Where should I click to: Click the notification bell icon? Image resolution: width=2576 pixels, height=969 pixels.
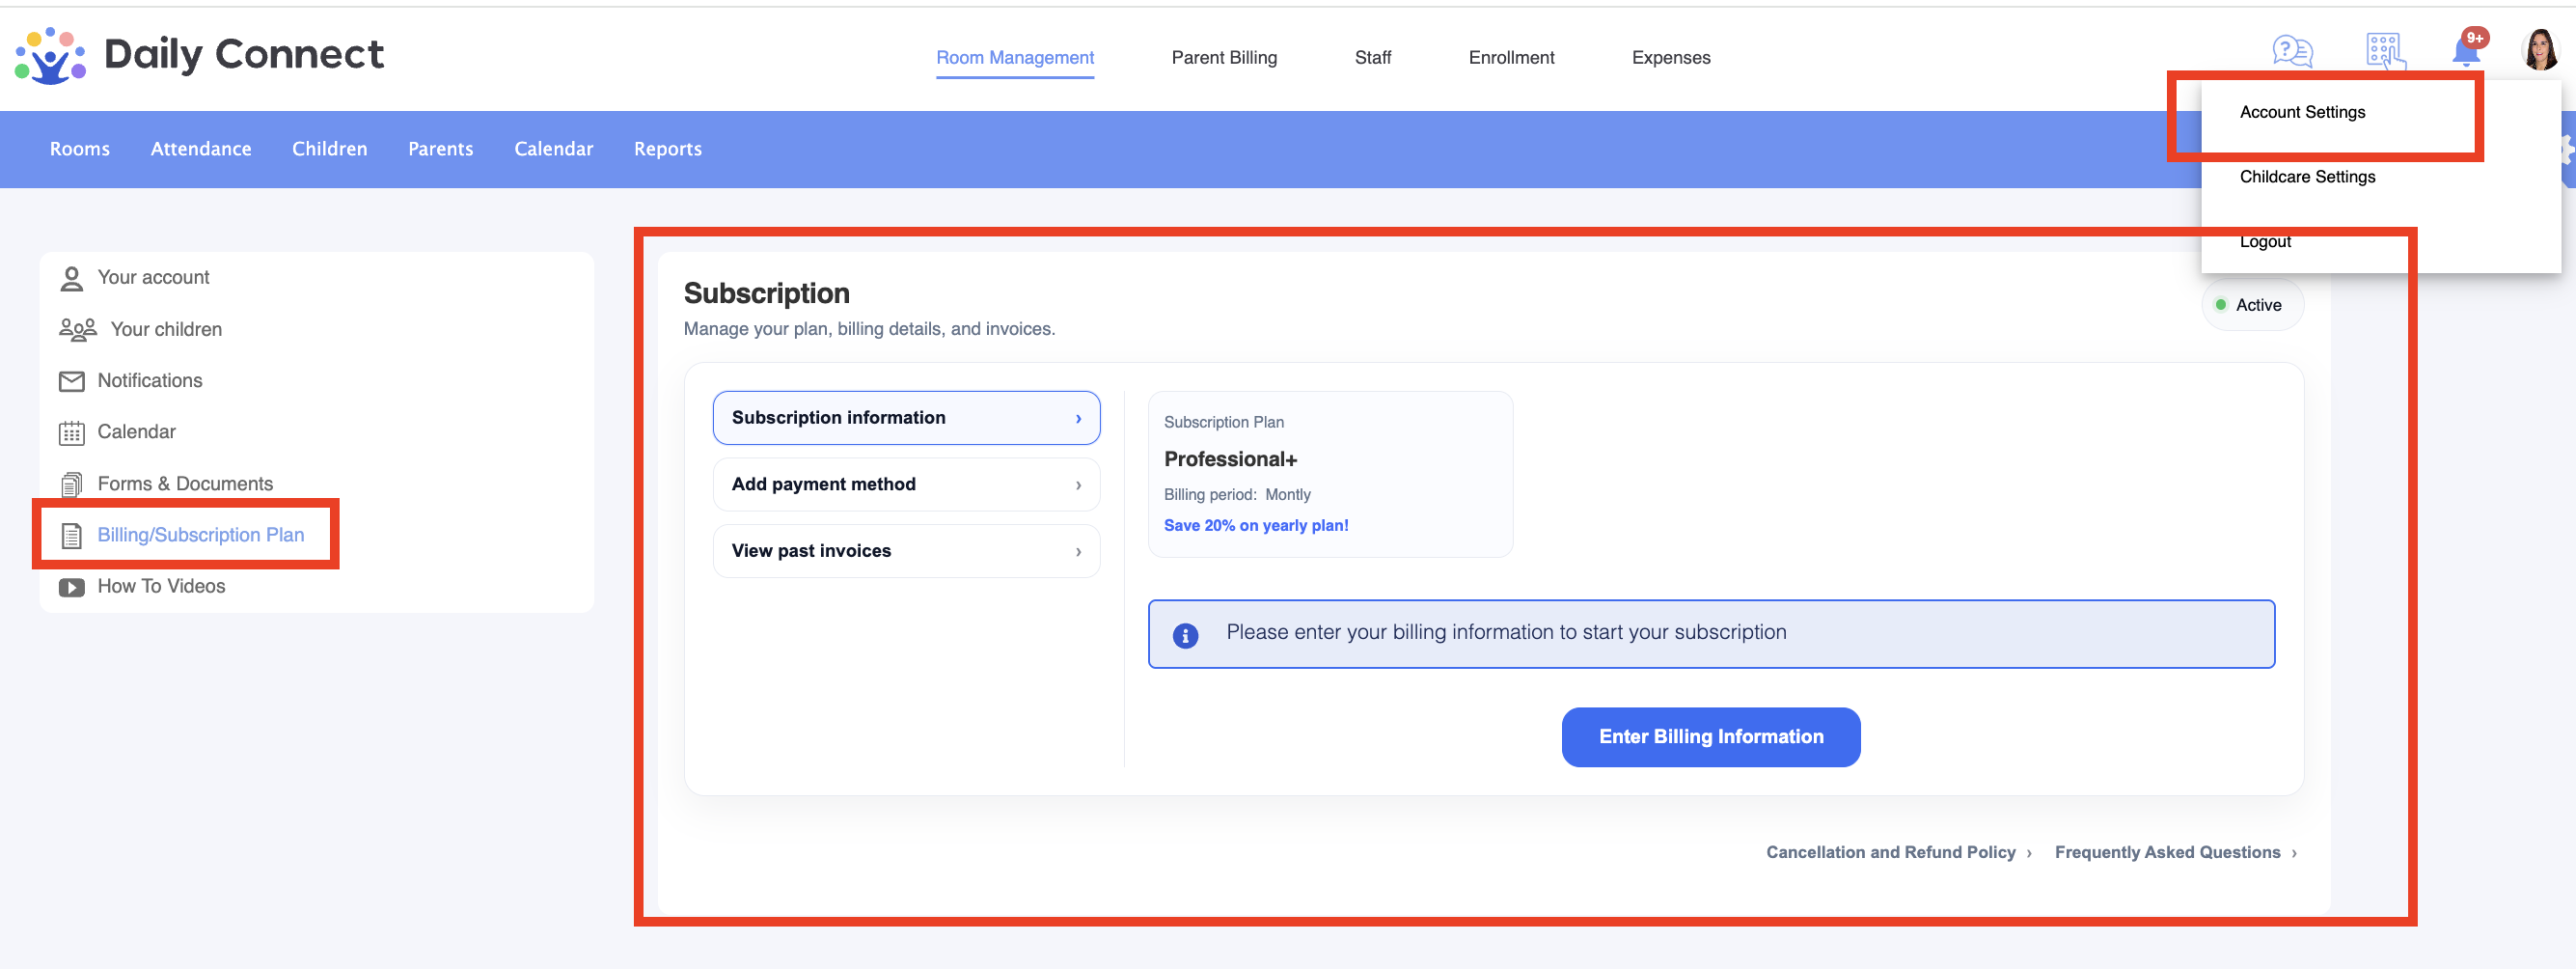click(2466, 50)
